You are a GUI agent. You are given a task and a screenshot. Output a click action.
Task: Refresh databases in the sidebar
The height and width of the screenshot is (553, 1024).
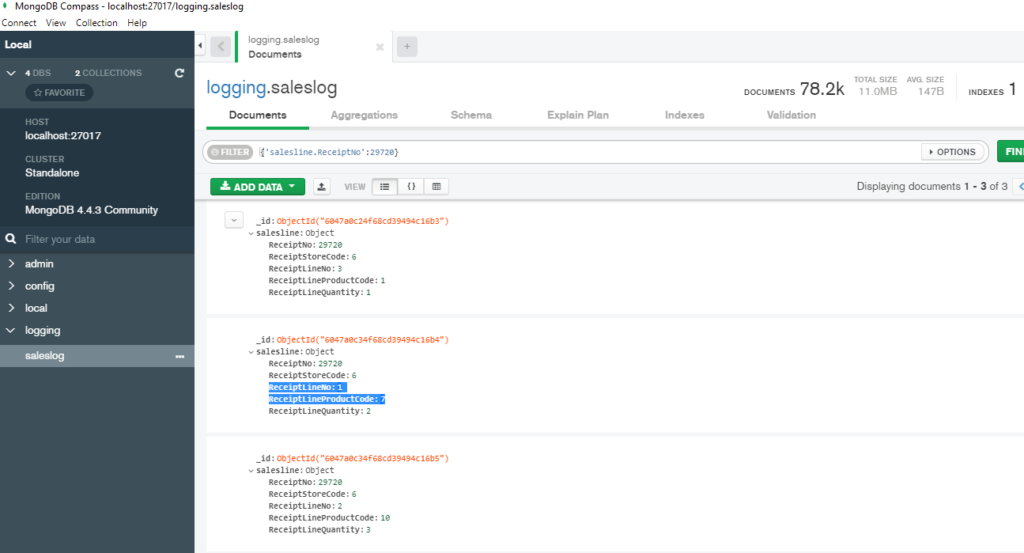[x=180, y=73]
